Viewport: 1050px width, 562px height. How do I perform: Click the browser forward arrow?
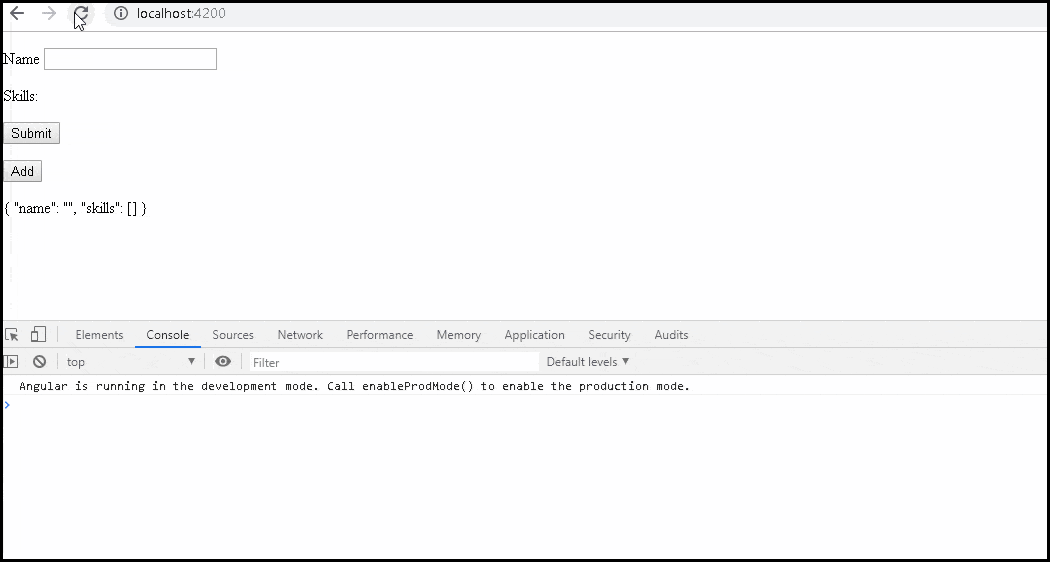click(x=49, y=14)
